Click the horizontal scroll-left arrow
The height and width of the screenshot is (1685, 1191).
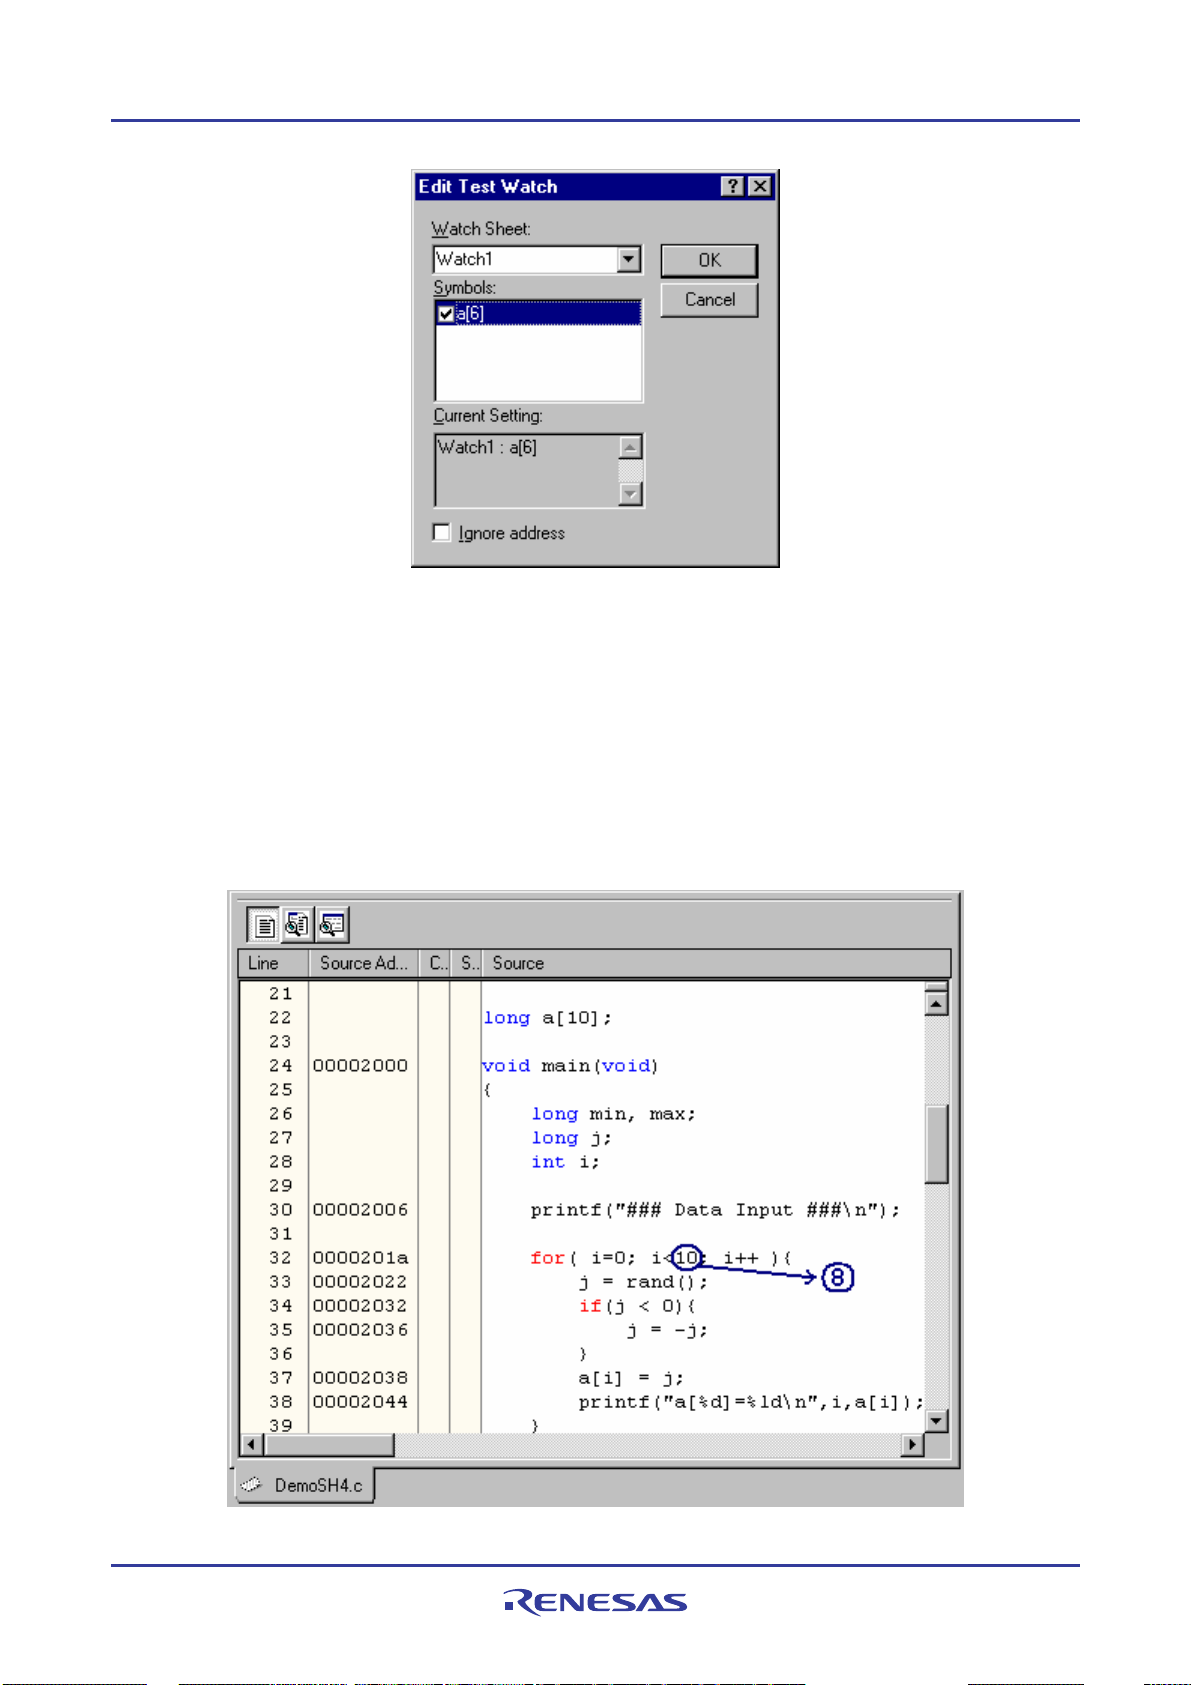253,1445
